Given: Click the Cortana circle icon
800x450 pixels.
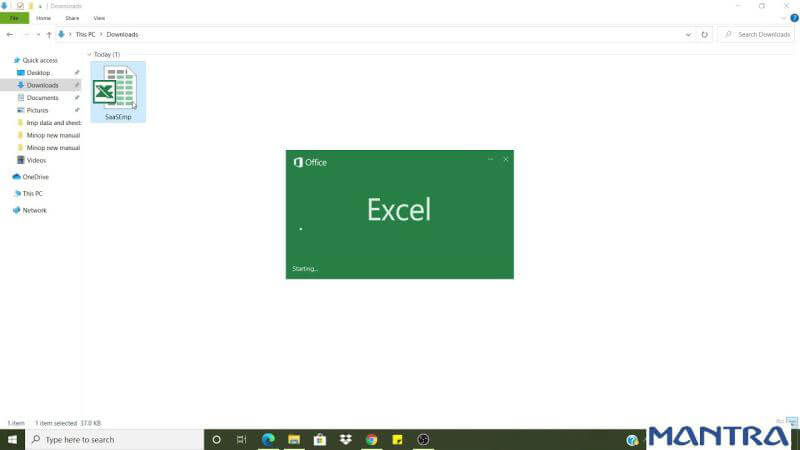Looking at the screenshot, I should 216,439.
